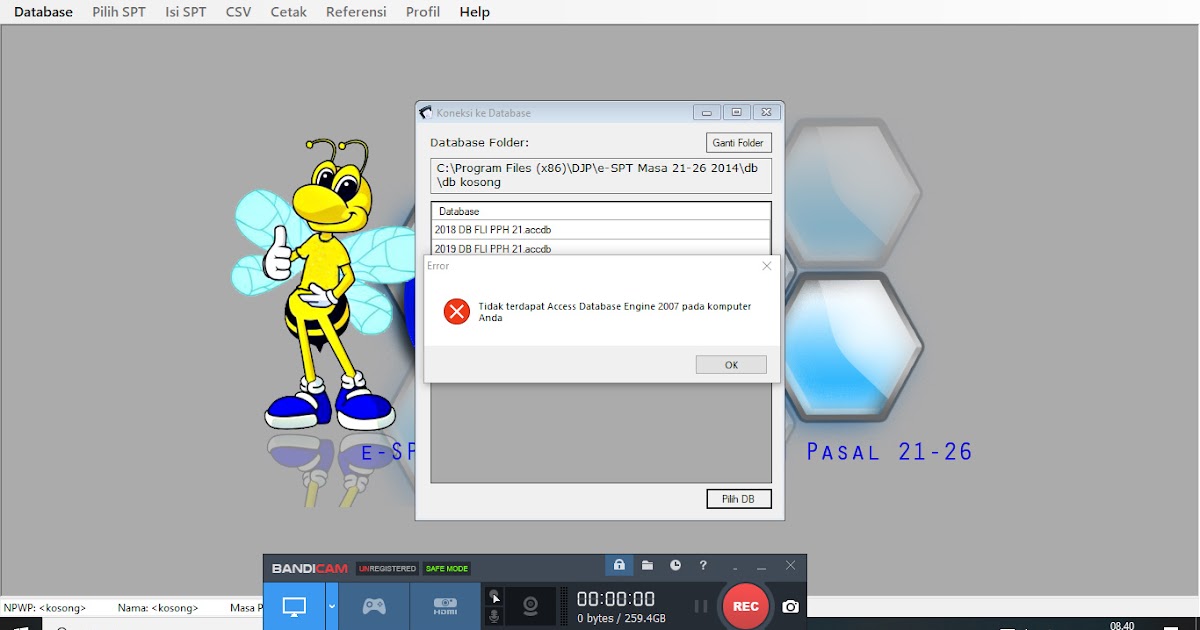
Task: Maximize the Koneksi ke Database window
Action: tap(736, 113)
